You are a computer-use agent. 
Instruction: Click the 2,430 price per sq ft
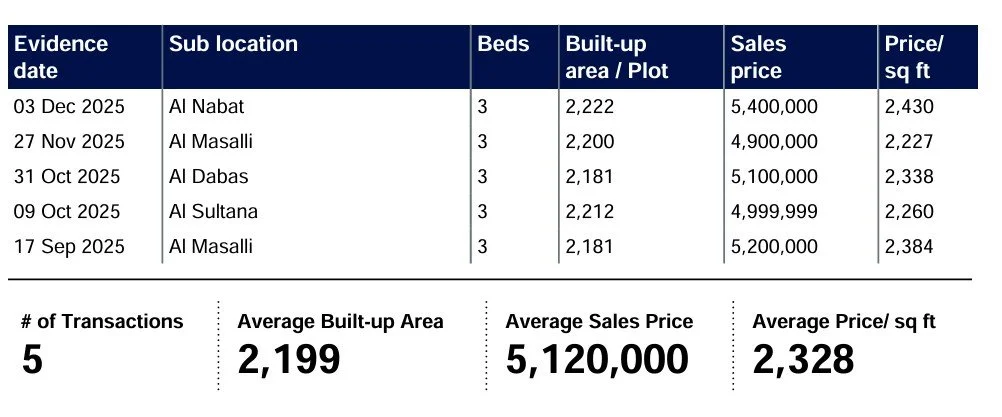click(x=909, y=107)
